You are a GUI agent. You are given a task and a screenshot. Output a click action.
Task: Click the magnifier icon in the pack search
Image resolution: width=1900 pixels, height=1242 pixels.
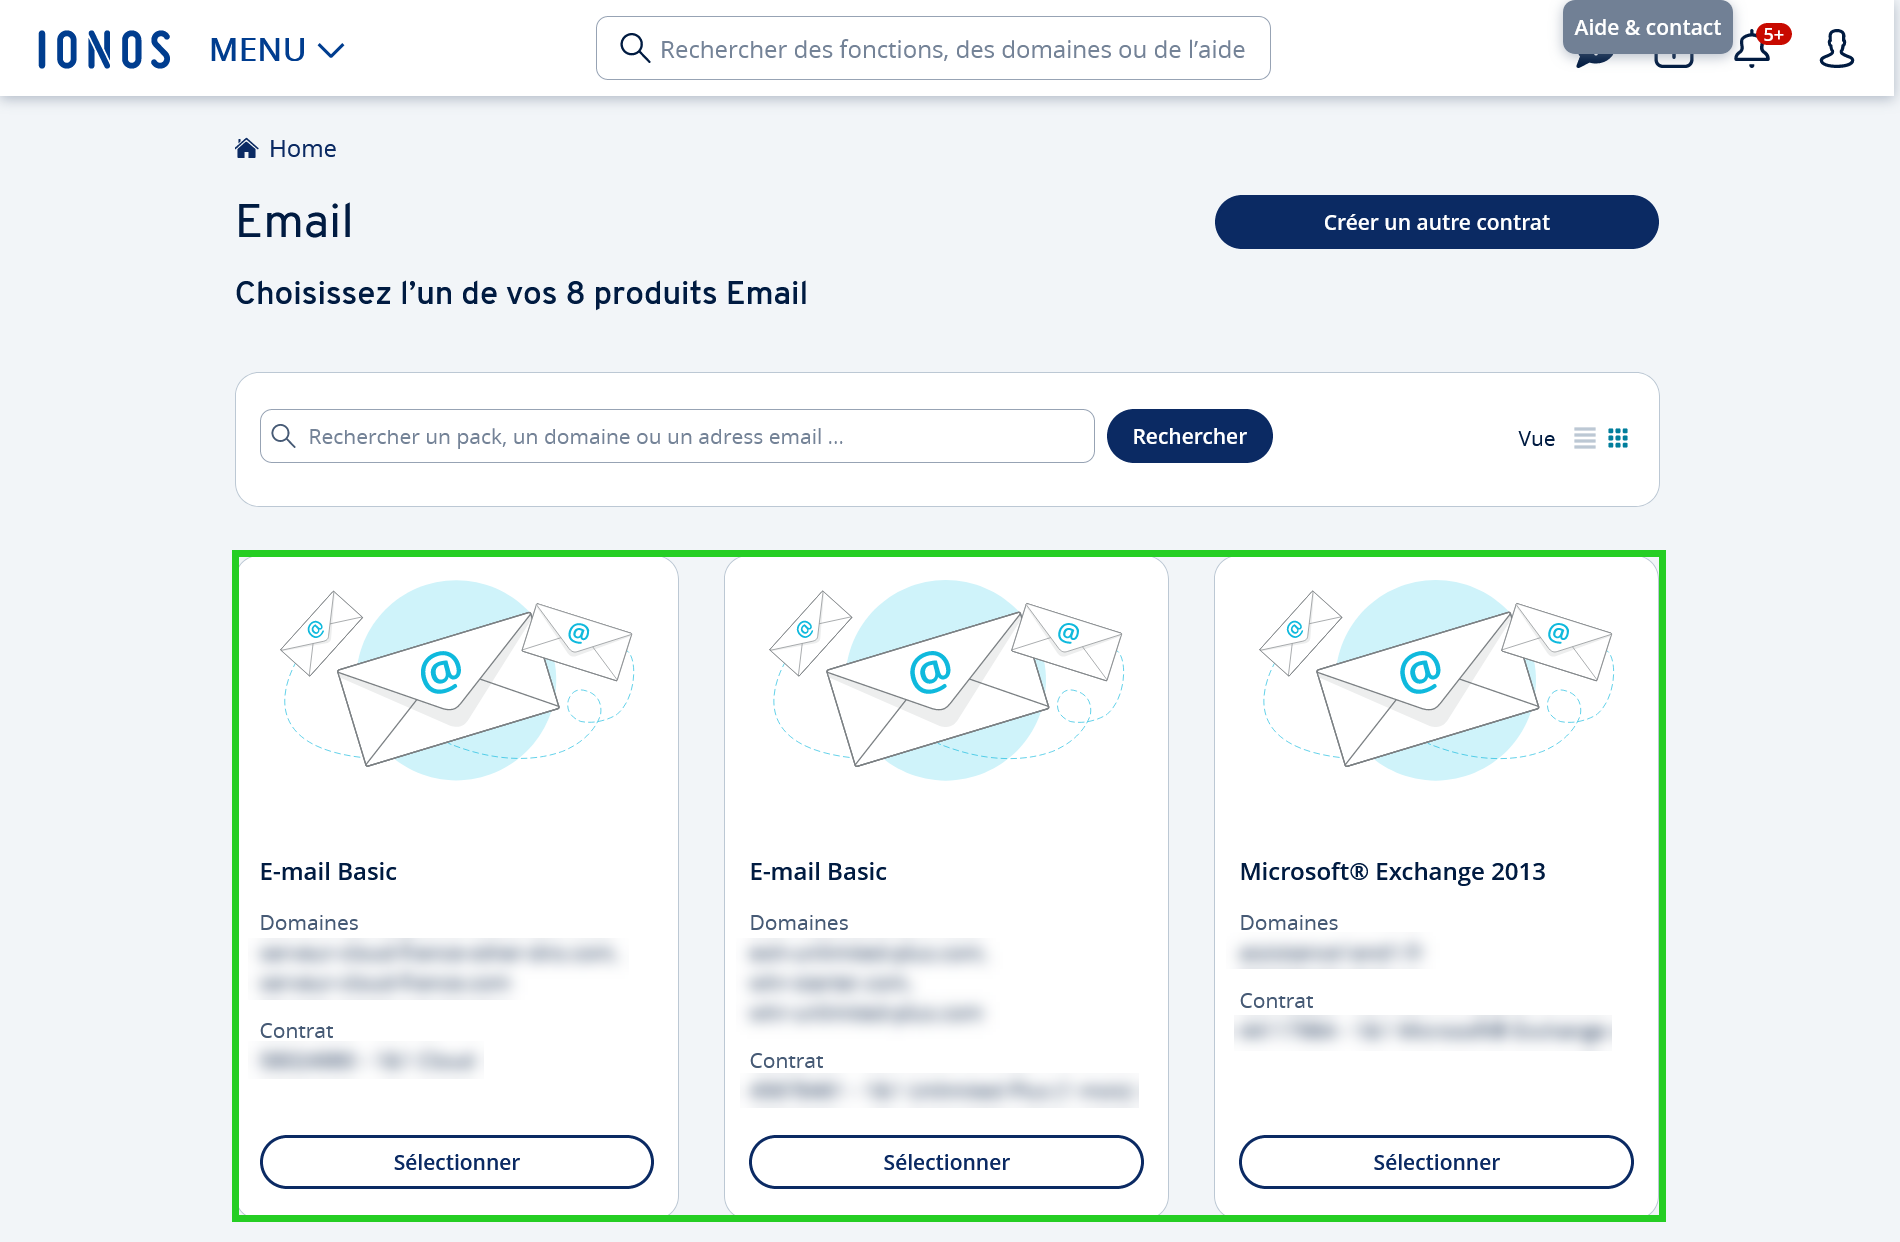click(283, 436)
